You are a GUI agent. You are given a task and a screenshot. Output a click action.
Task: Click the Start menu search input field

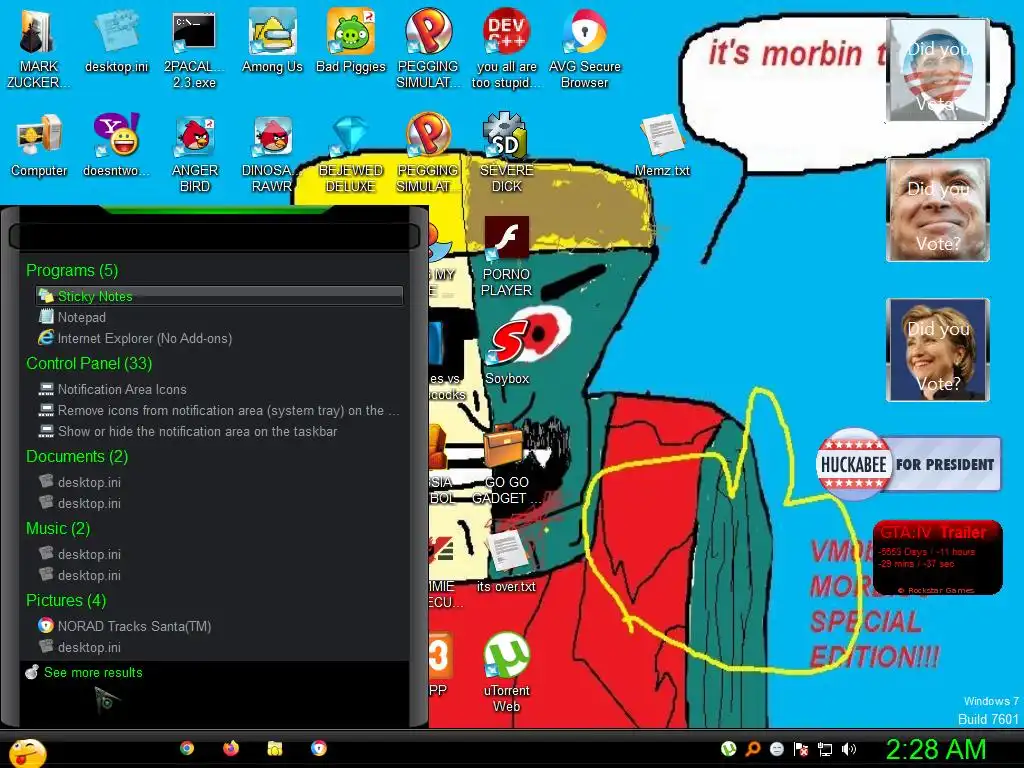point(214,236)
